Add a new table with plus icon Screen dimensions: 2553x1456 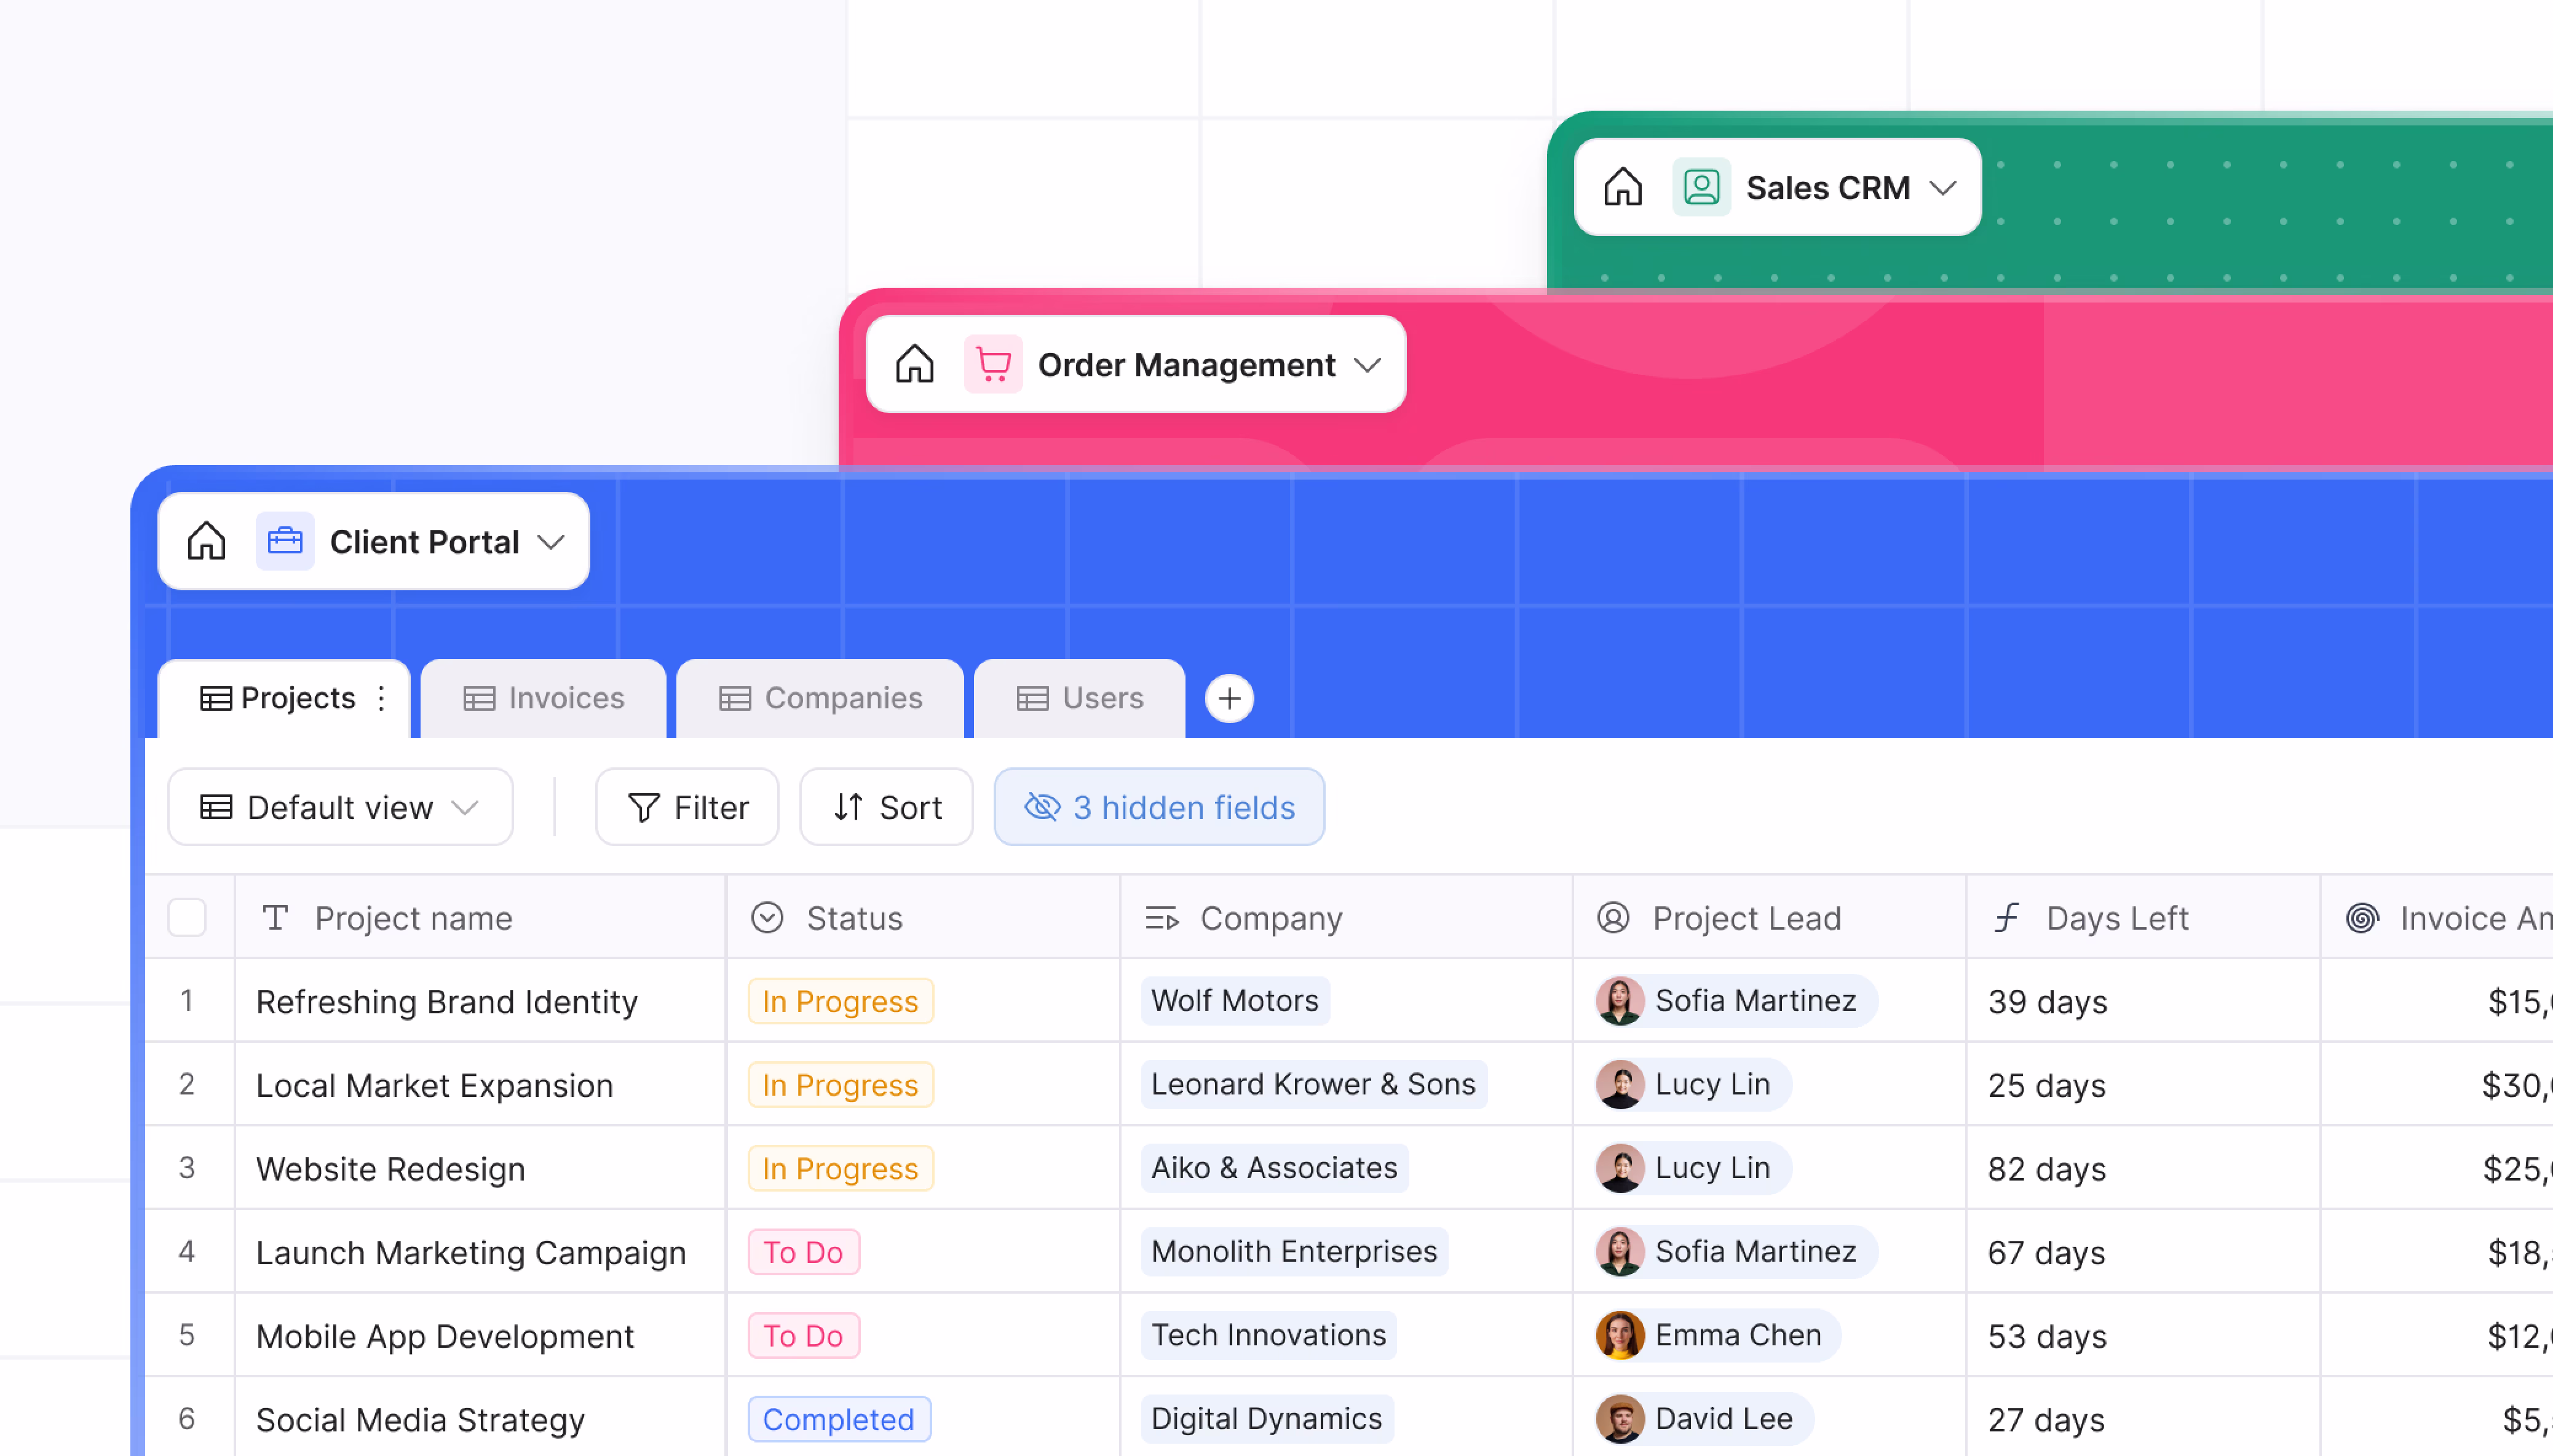1229,698
